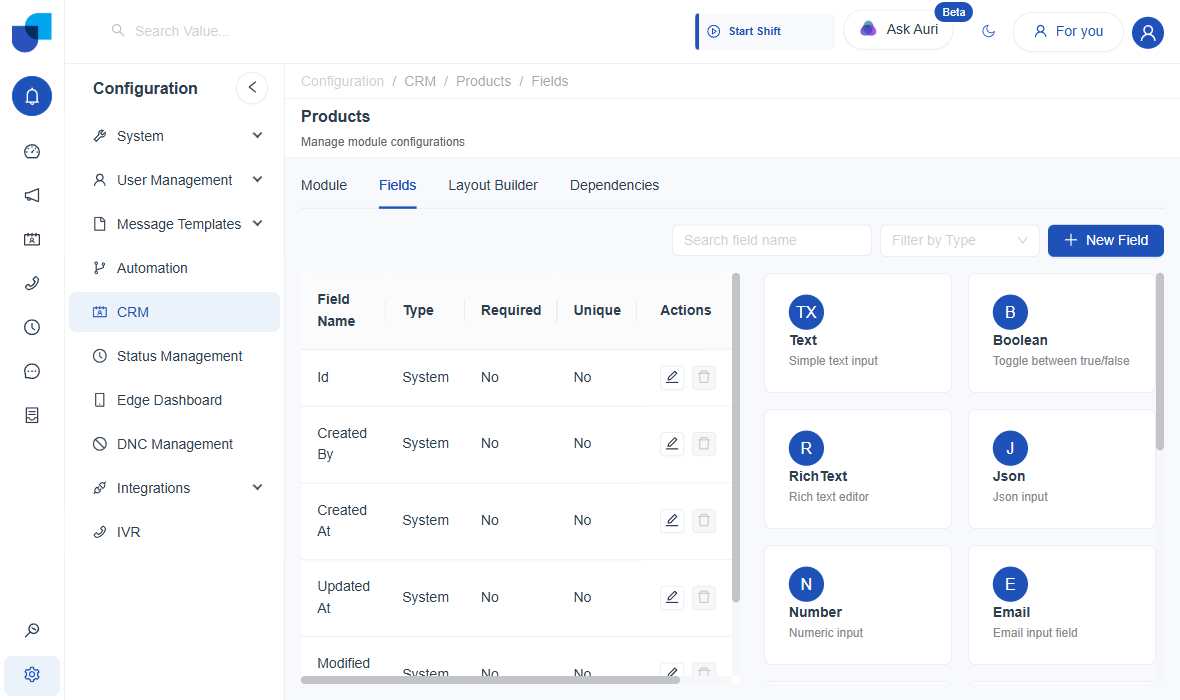Click the Start Shift button
This screenshot has height=700, width=1180.
tap(765, 32)
